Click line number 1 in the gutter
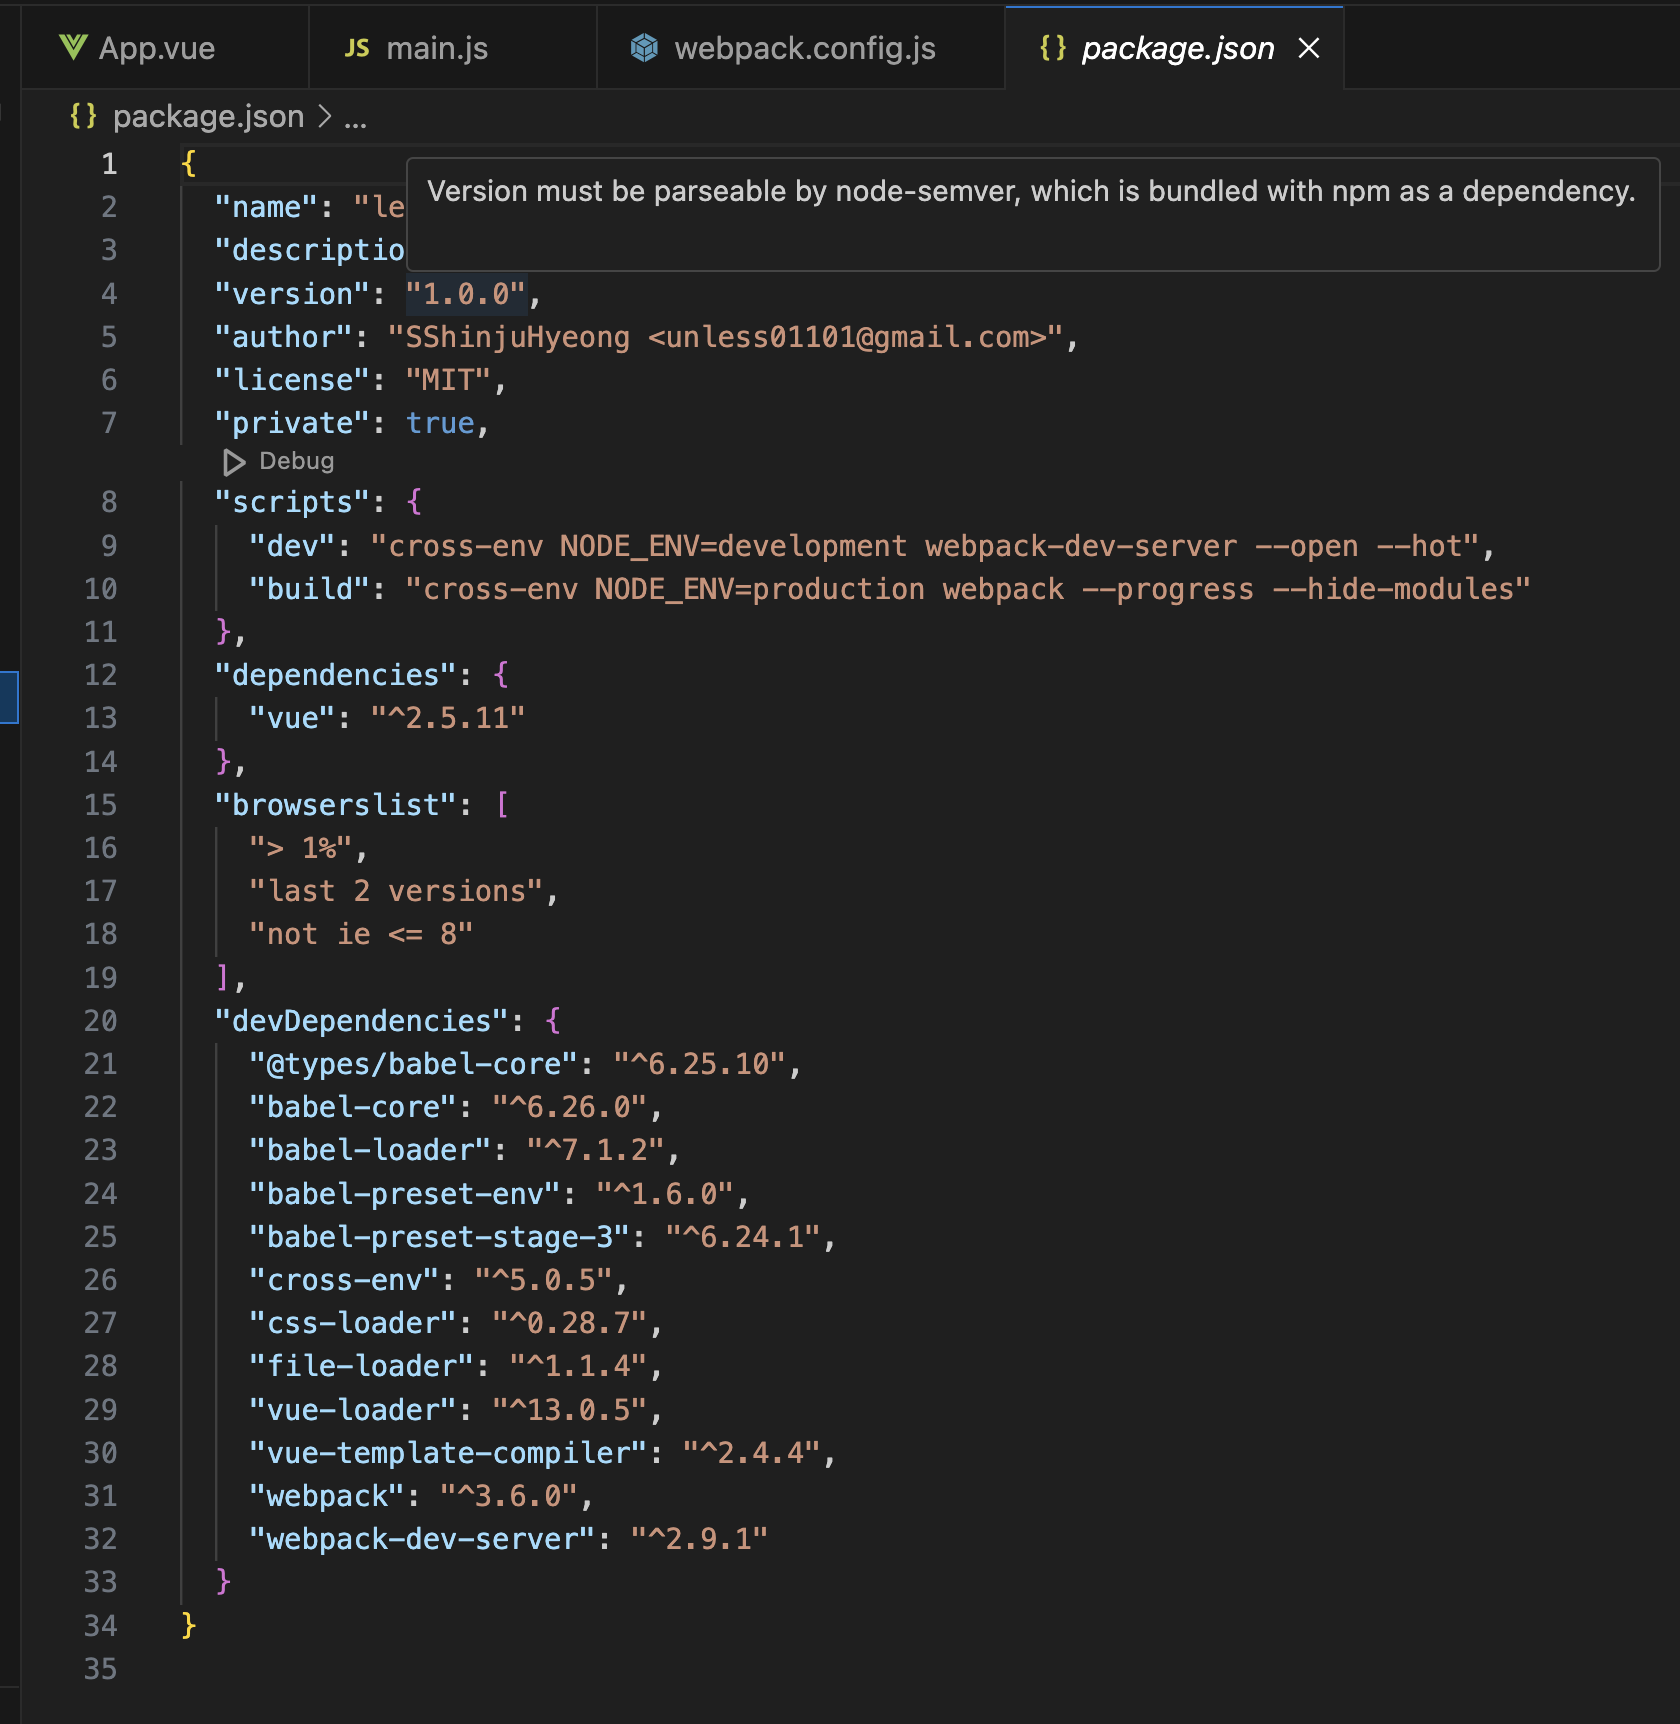 point(109,164)
